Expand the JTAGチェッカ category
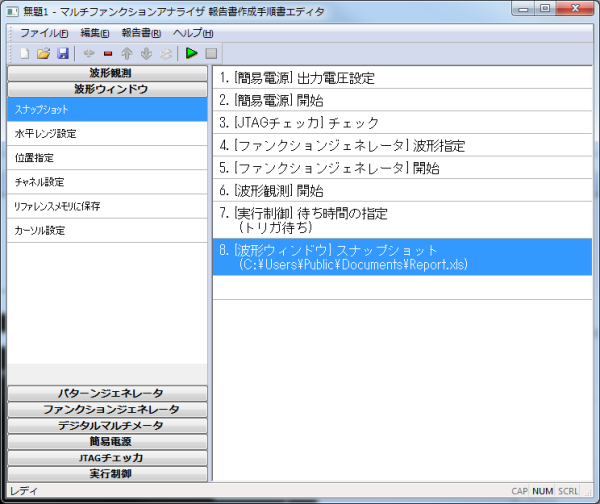The width and height of the screenshot is (600, 504). 108,458
